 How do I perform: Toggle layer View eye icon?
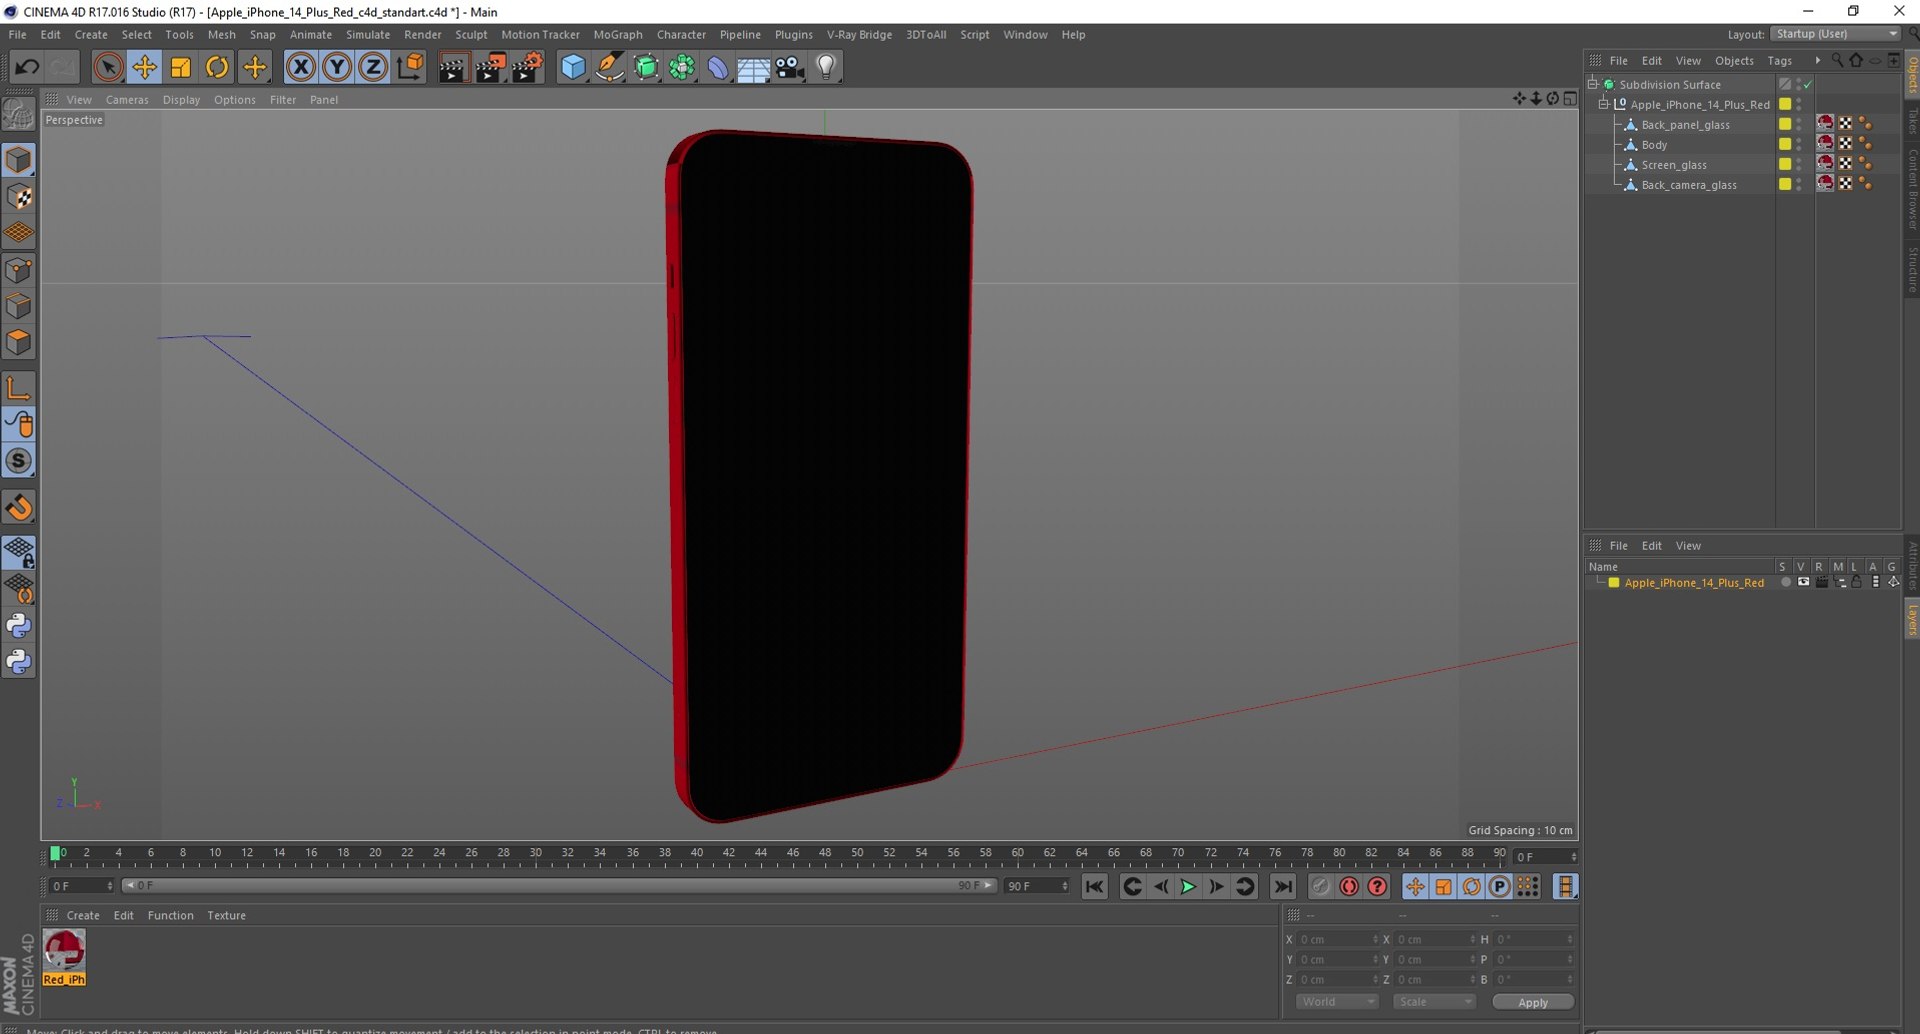point(1803,582)
